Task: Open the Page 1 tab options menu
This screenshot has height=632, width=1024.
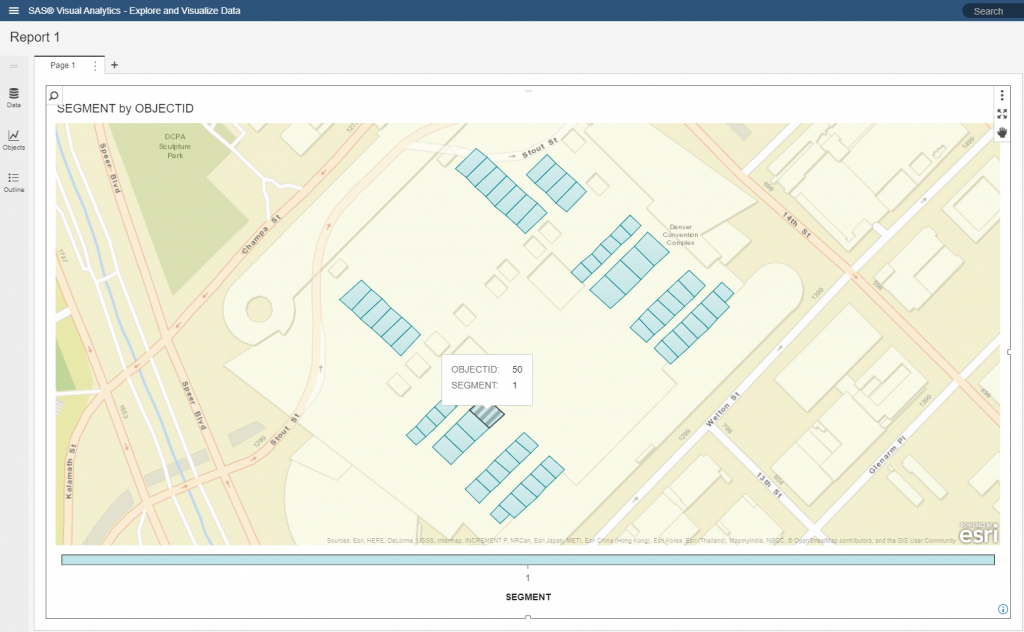Action: pos(93,64)
